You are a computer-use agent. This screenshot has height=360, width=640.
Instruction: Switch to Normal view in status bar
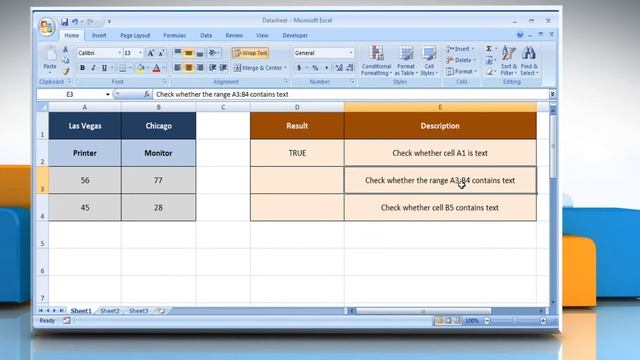439,321
